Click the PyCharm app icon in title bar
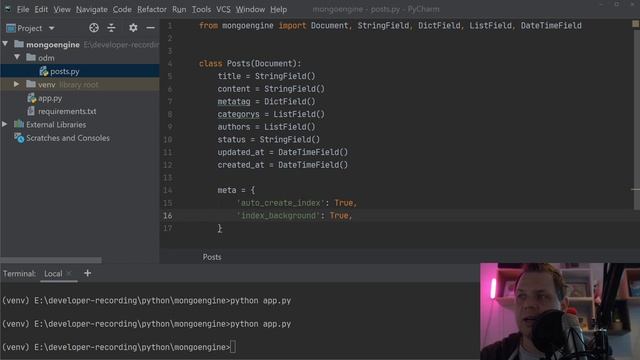 point(8,9)
